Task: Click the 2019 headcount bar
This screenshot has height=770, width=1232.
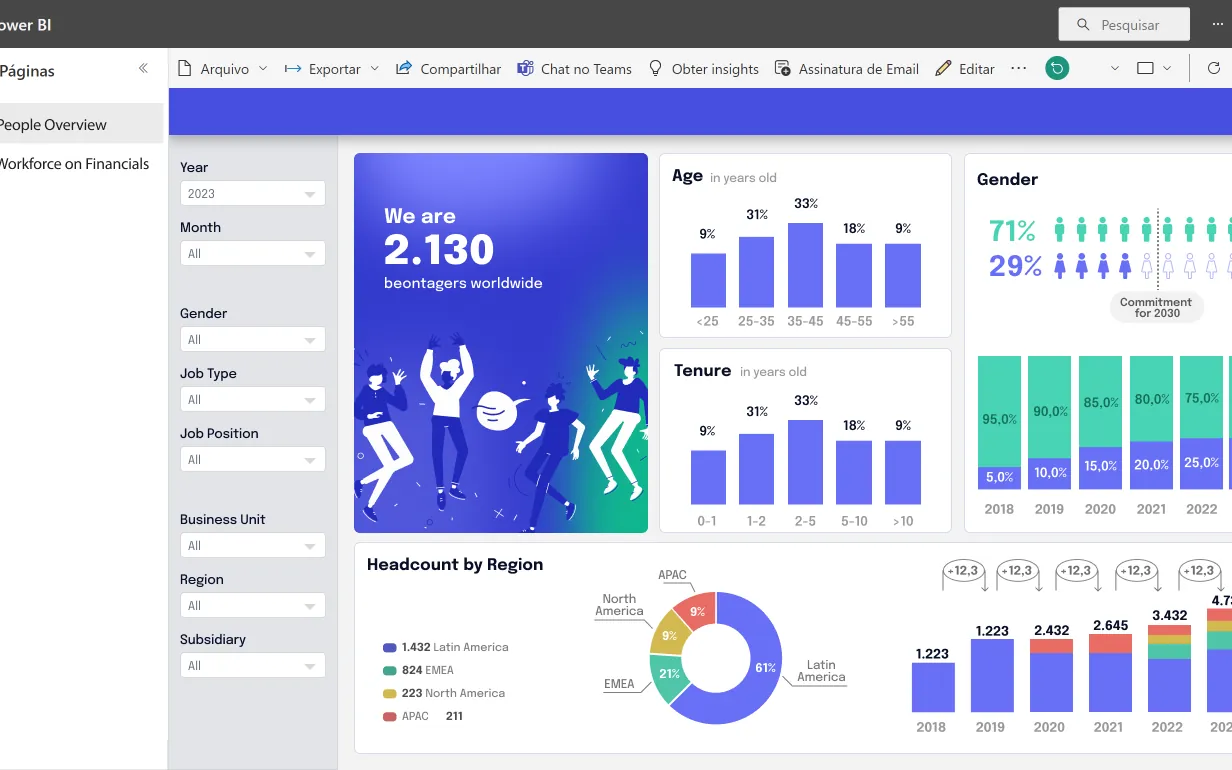Action: coord(992,675)
